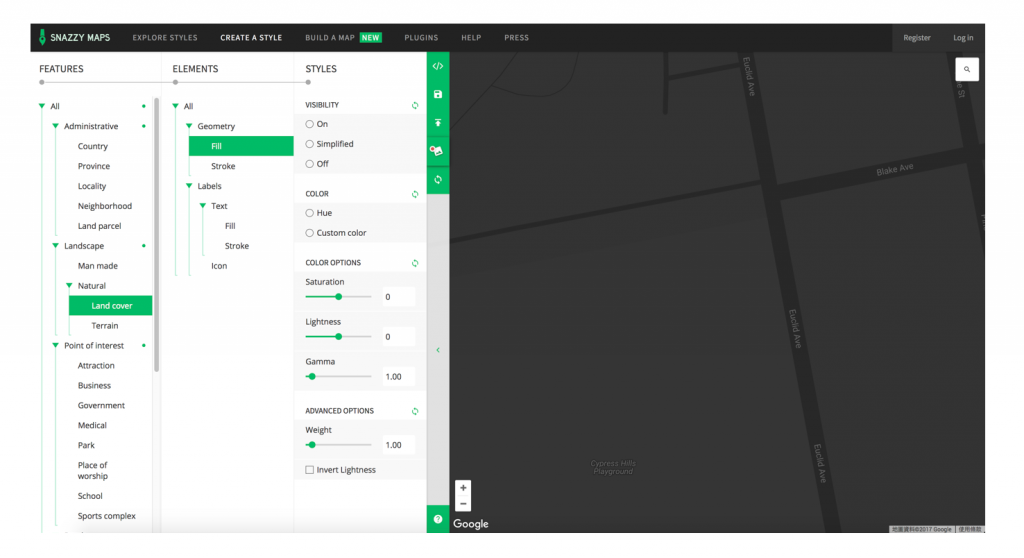
Task: Select visibility Simplified radio button
Action: coord(310,144)
